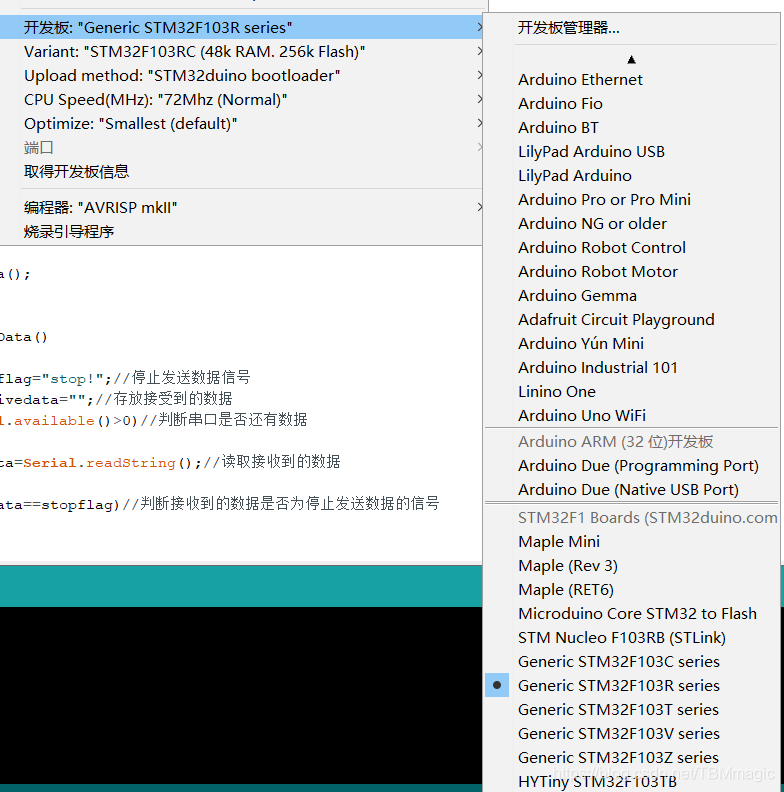Open 开发板管理器 board manager

click(631, 28)
